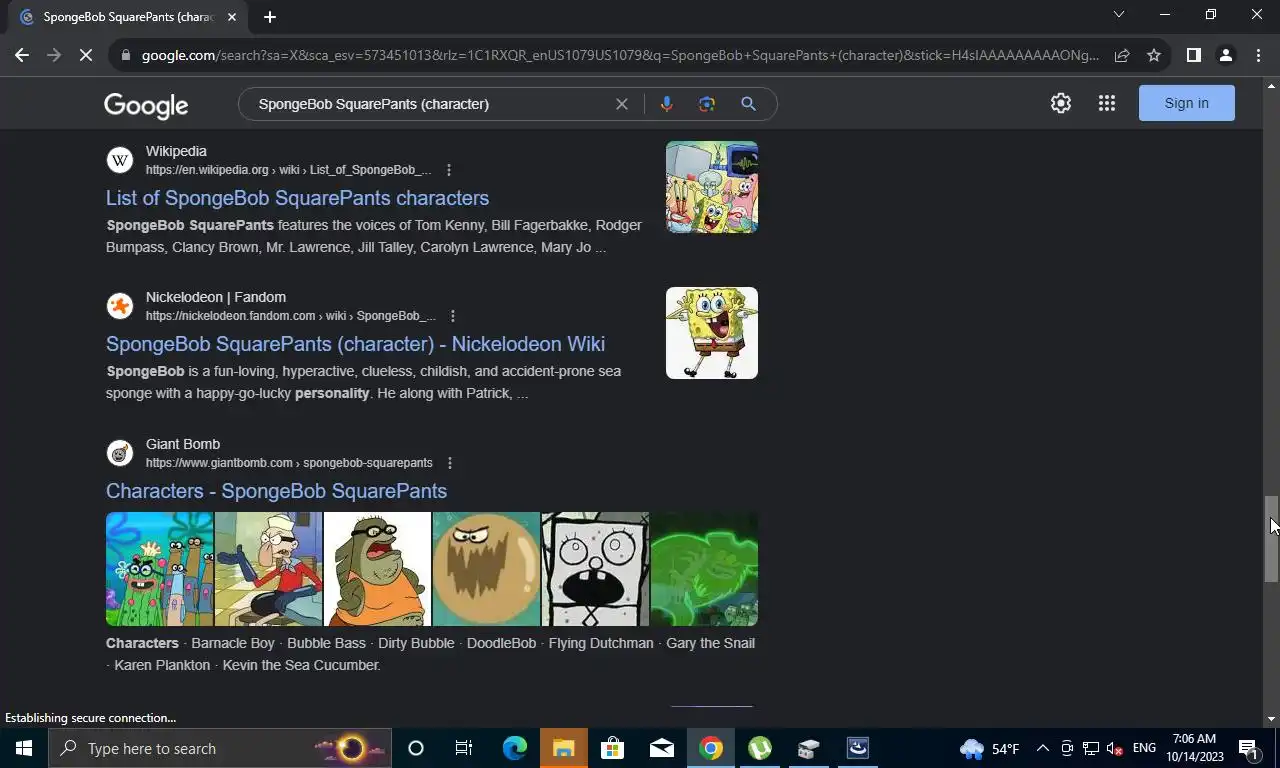Viewport: 1280px width, 768px height.
Task: Open File Explorer from taskbar
Action: click(x=563, y=748)
